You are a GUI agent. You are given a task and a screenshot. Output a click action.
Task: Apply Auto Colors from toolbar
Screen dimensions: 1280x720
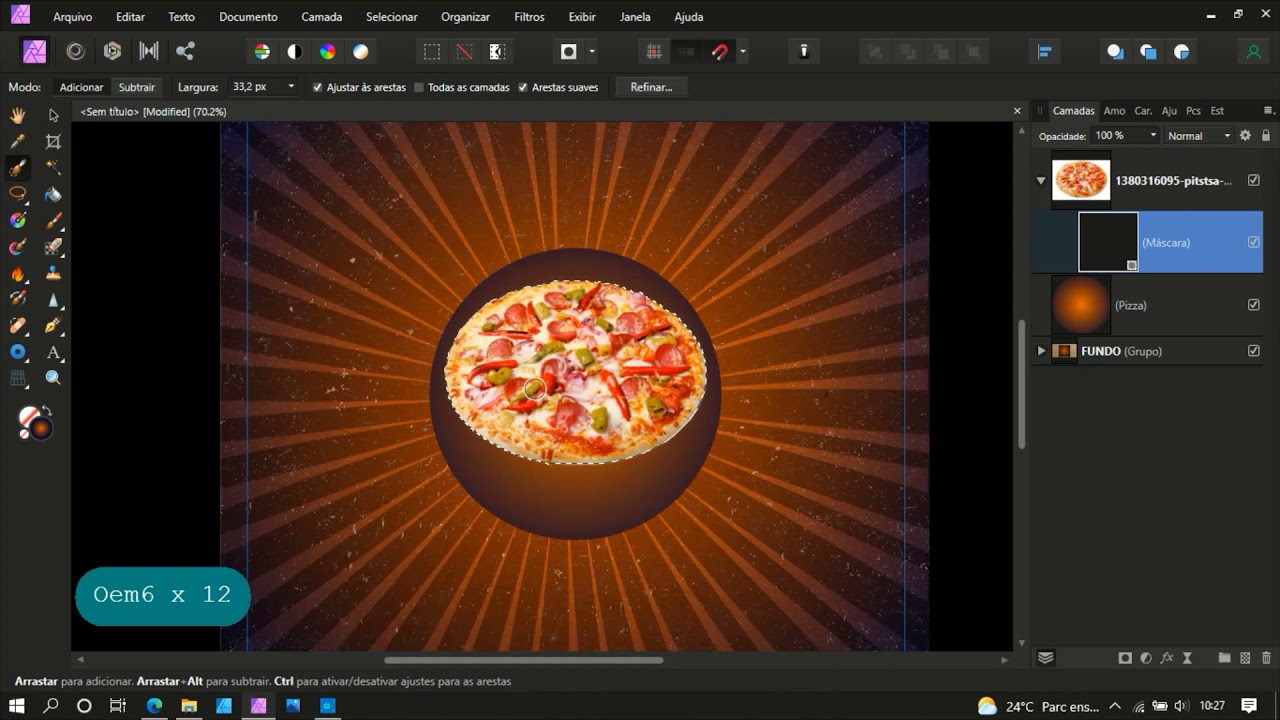pyautogui.click(x=328, y=52)
